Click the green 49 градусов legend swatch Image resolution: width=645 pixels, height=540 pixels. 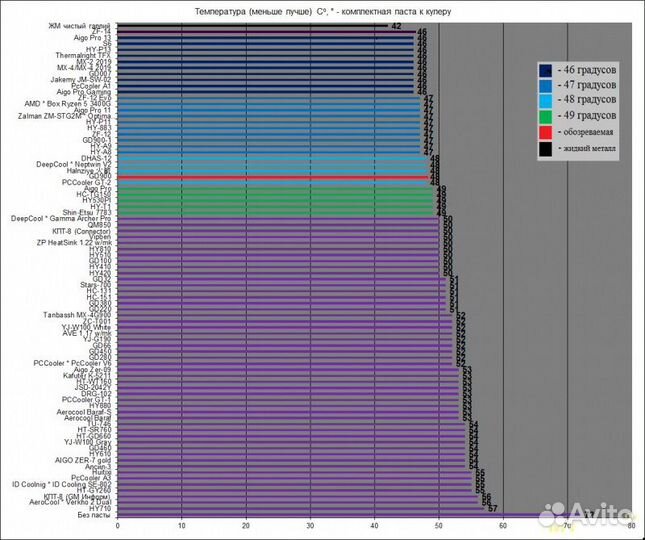[x=547, y=116]
